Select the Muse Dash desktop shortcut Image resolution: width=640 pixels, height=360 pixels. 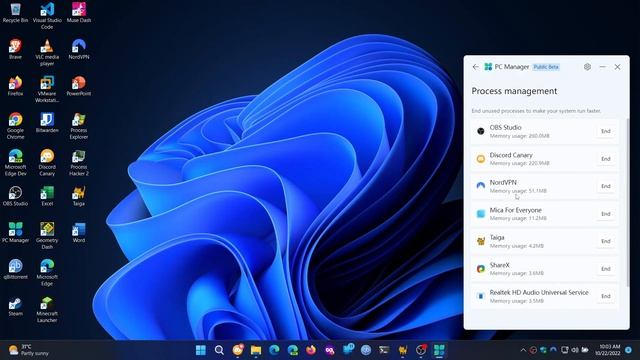point(79,12)
